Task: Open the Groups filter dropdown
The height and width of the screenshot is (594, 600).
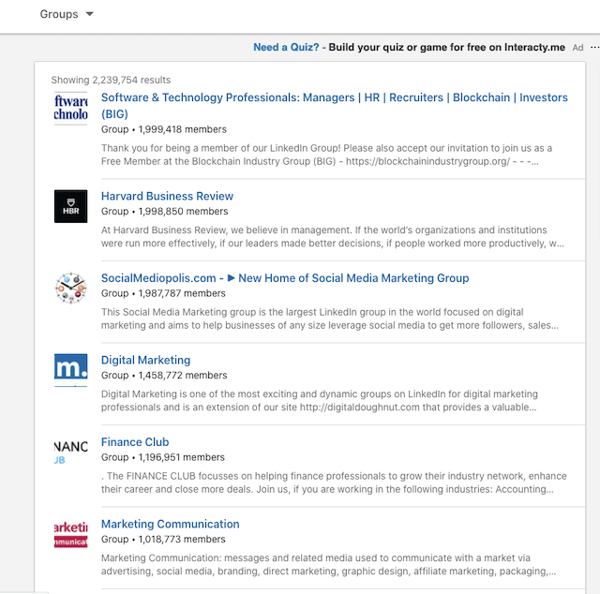Action: click(x=66, y=14)
